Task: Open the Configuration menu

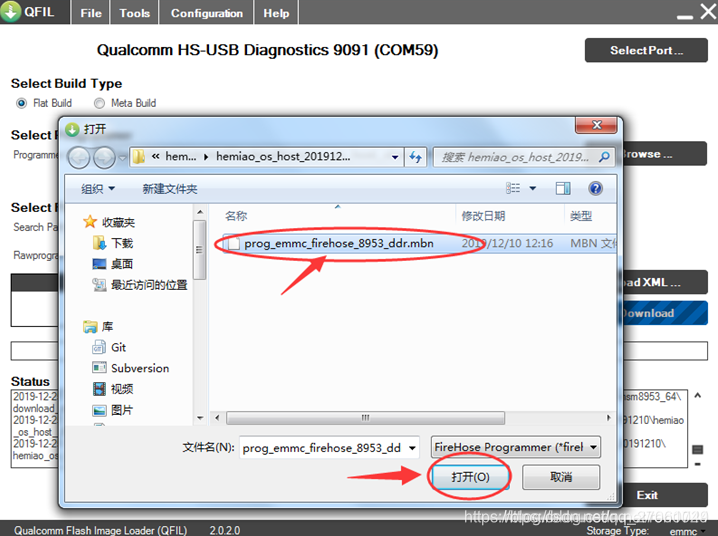Action: tap(207, 13)
